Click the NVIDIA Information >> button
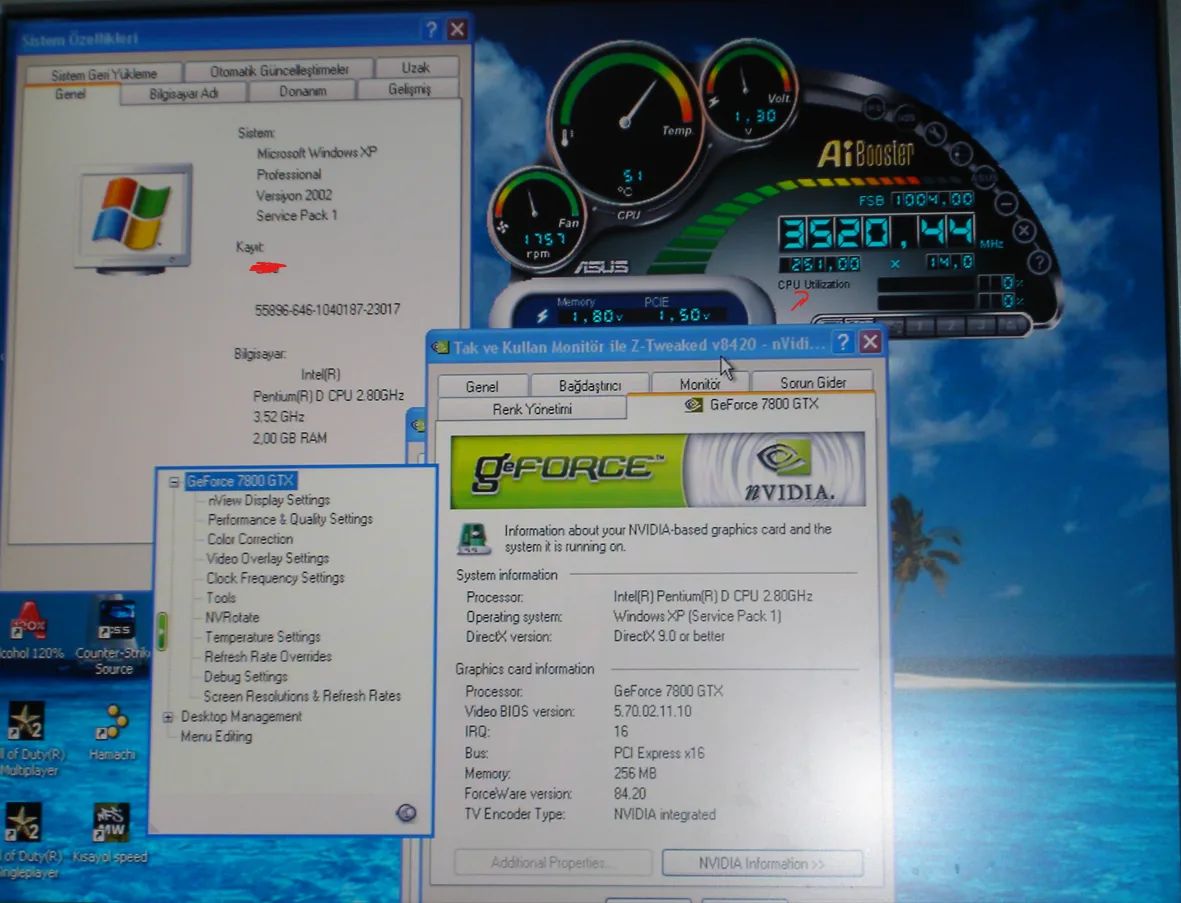 click(x=762, y=863)
